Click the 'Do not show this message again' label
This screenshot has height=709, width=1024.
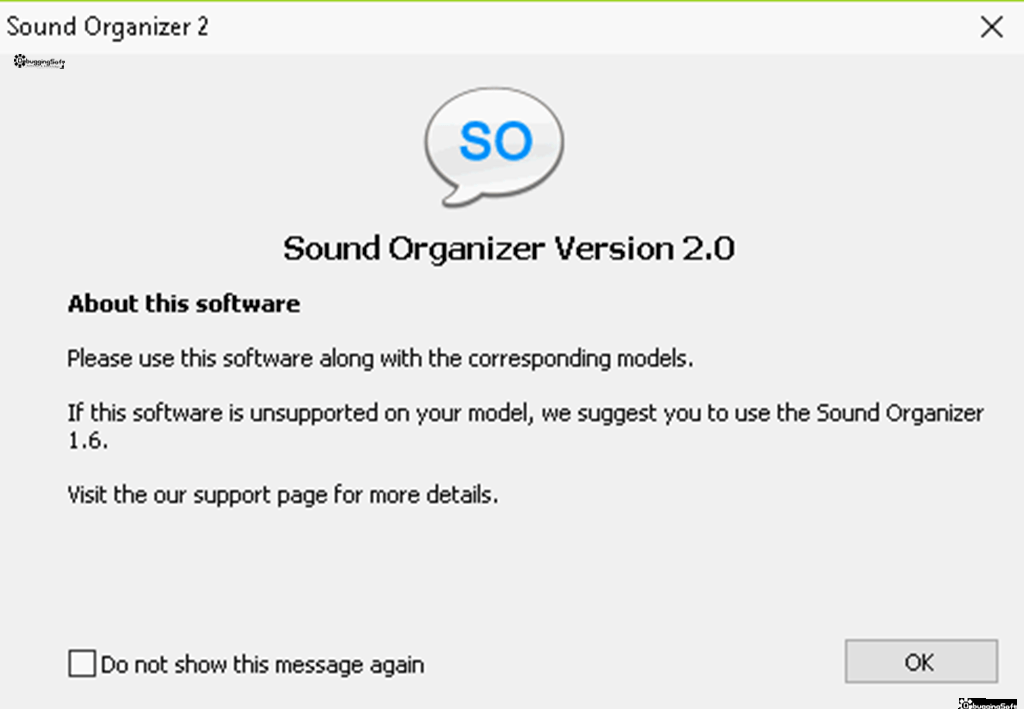263,665
